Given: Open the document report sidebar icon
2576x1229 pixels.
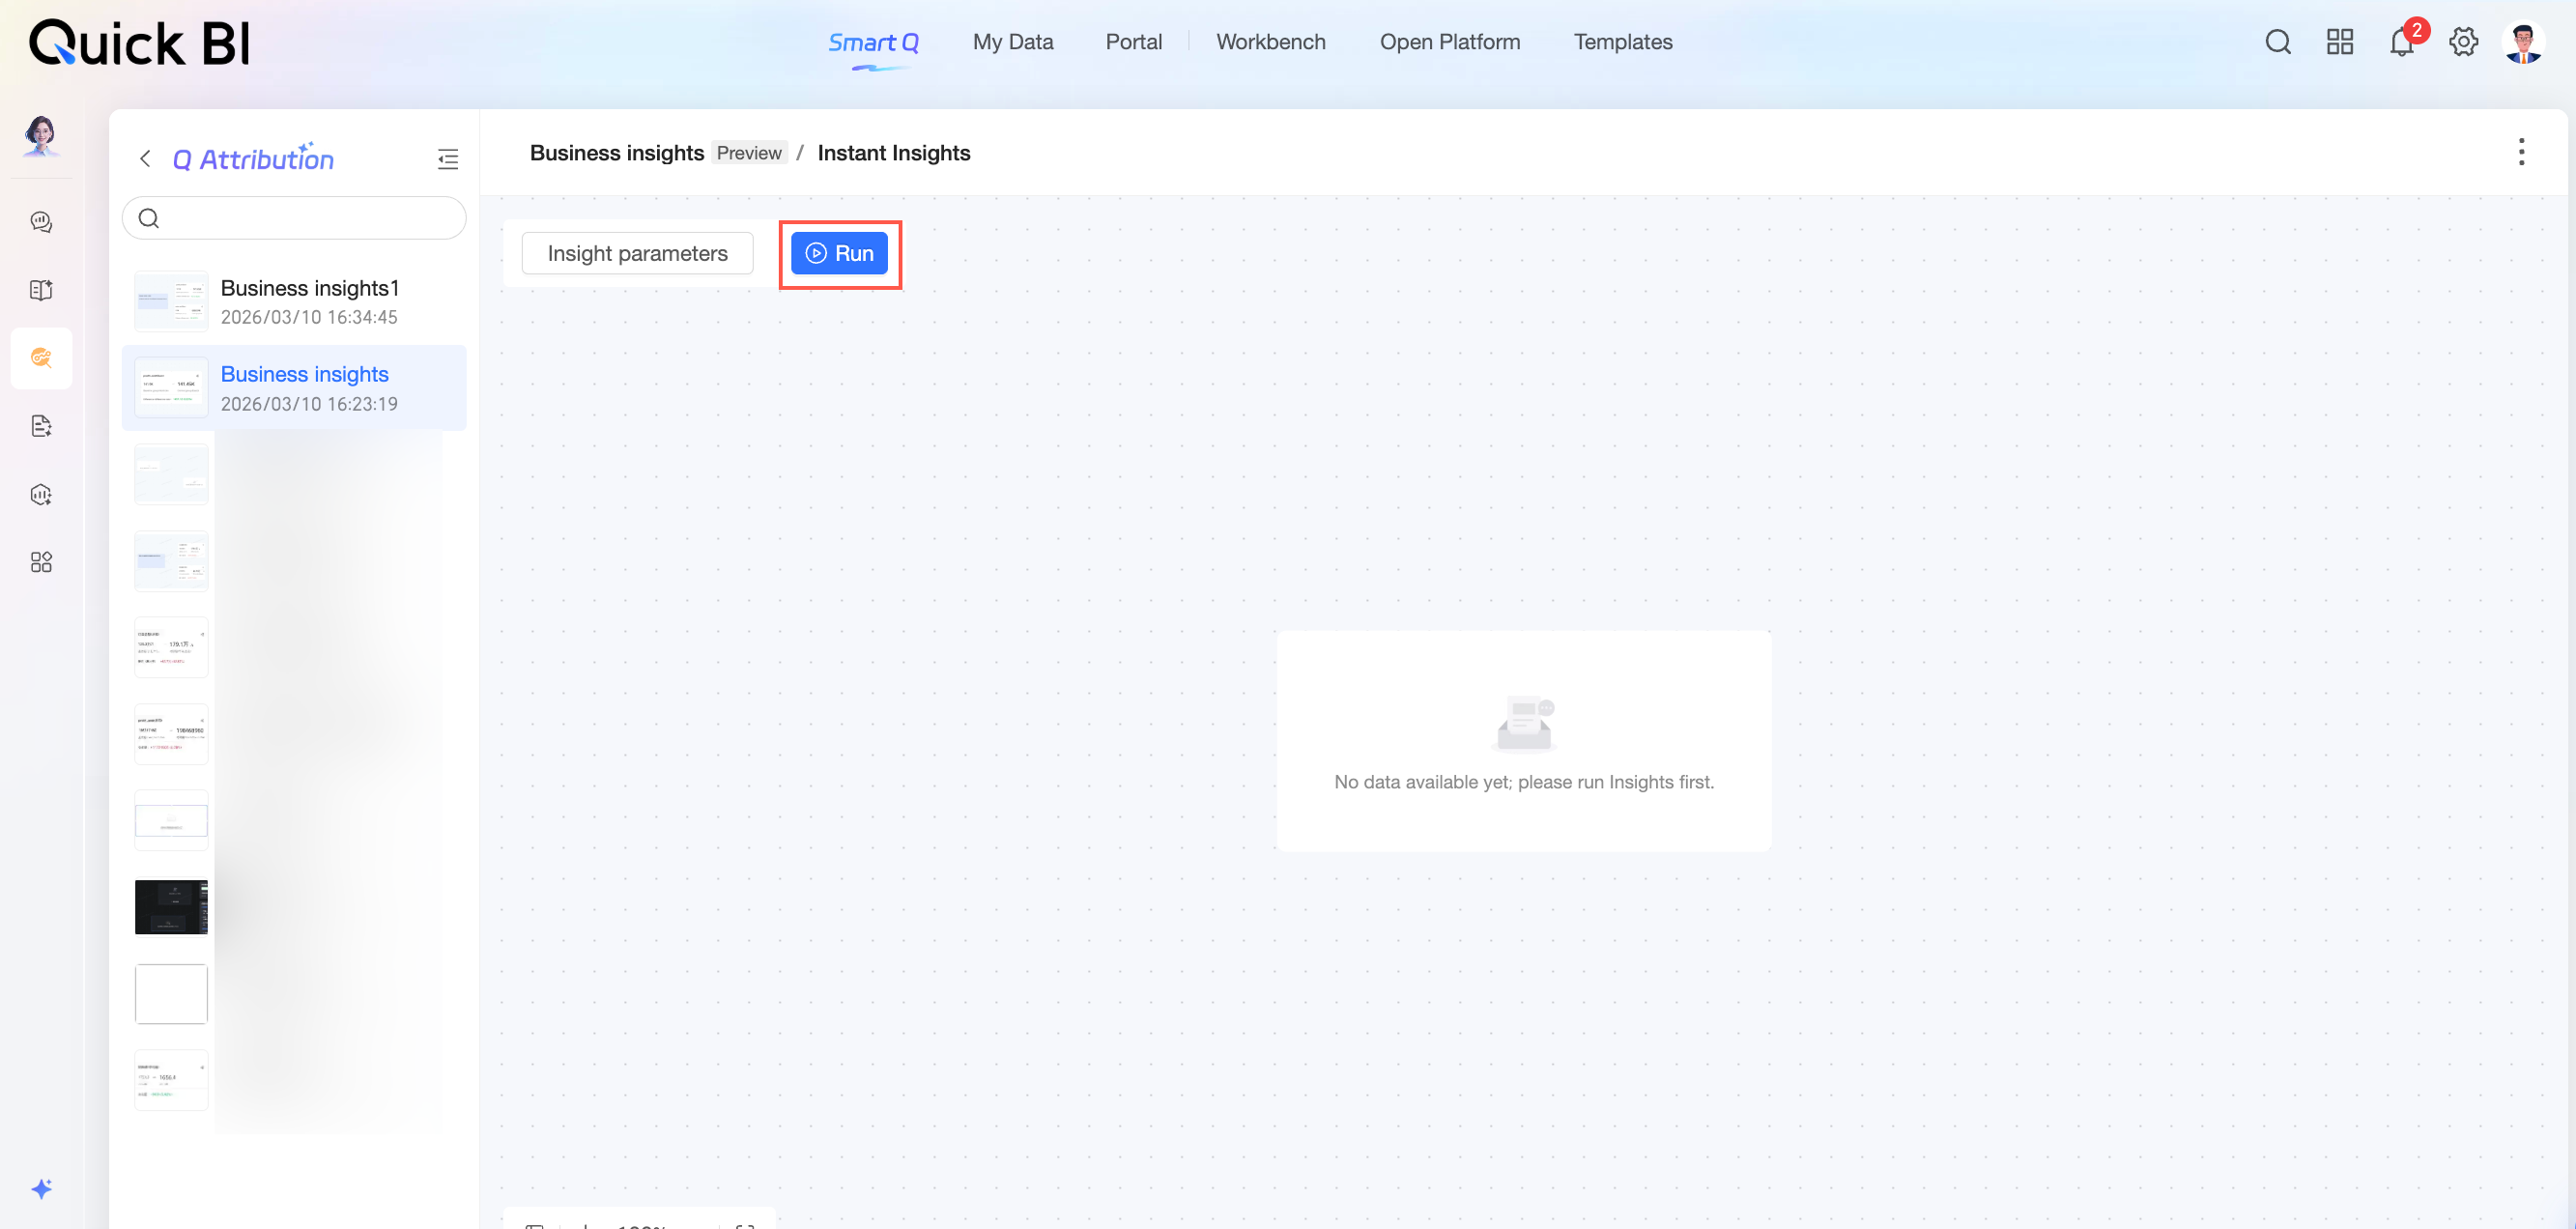Looking at the screenshot, I should point(41,426).
